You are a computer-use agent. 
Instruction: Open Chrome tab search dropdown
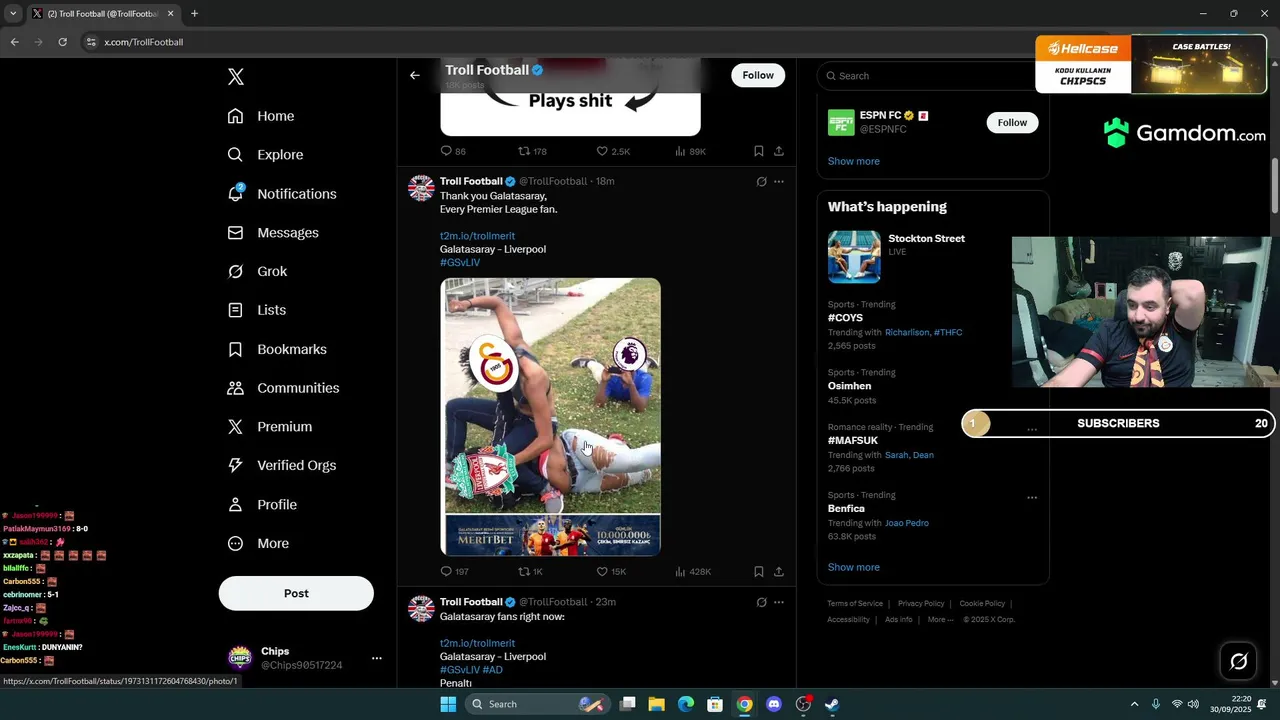13,14
